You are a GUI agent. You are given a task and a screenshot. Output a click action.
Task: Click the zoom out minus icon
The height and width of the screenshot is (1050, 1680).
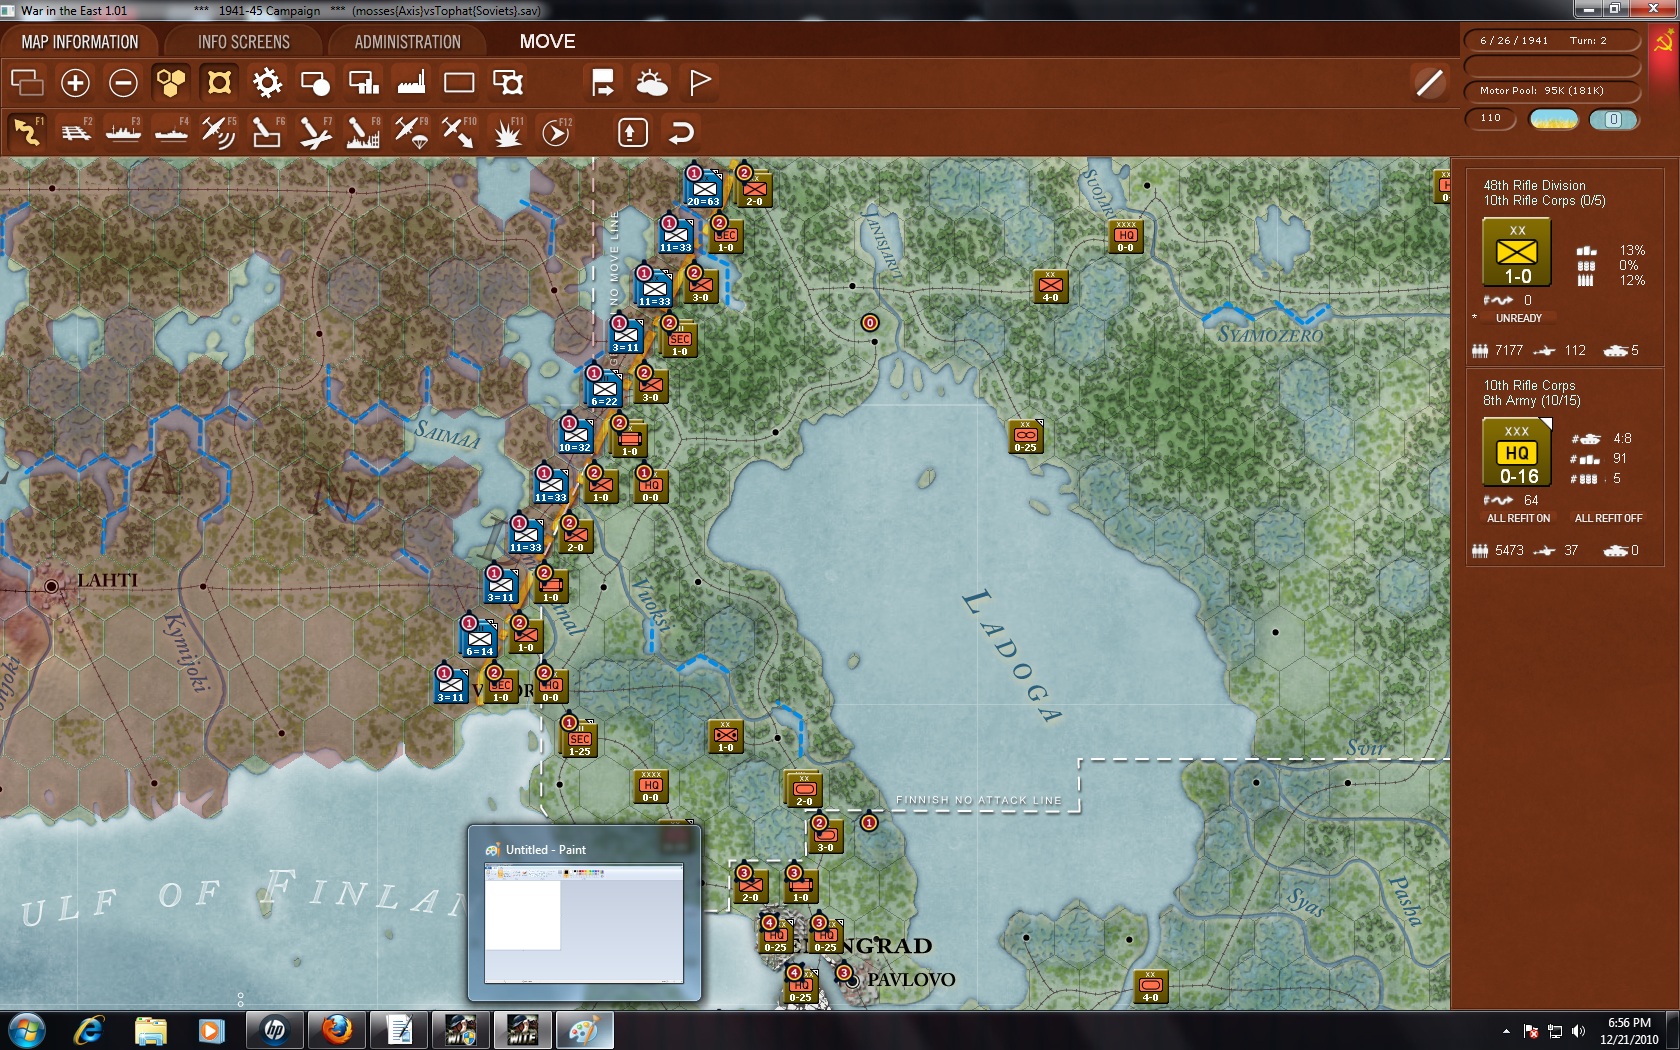click(x=123, y=83)
